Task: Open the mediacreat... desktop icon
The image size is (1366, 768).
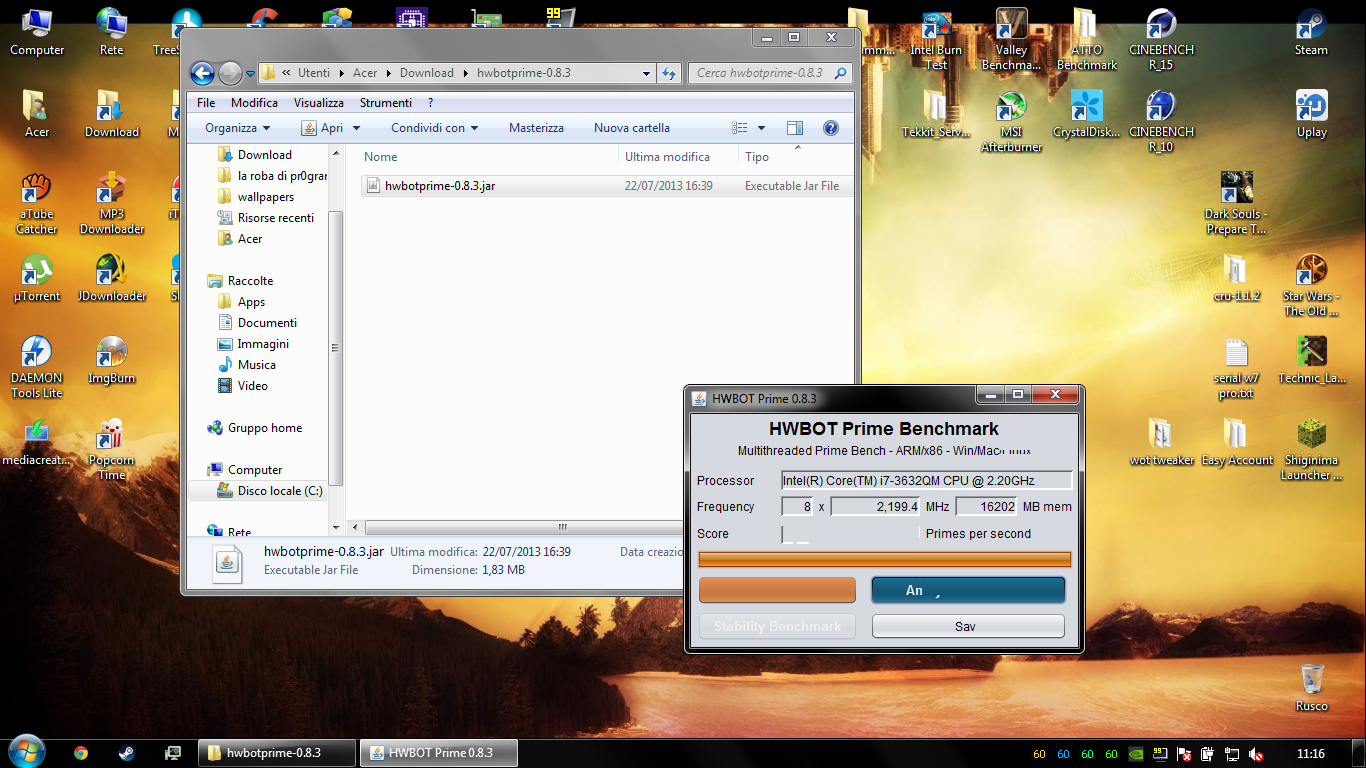Action: click(37, 442)
